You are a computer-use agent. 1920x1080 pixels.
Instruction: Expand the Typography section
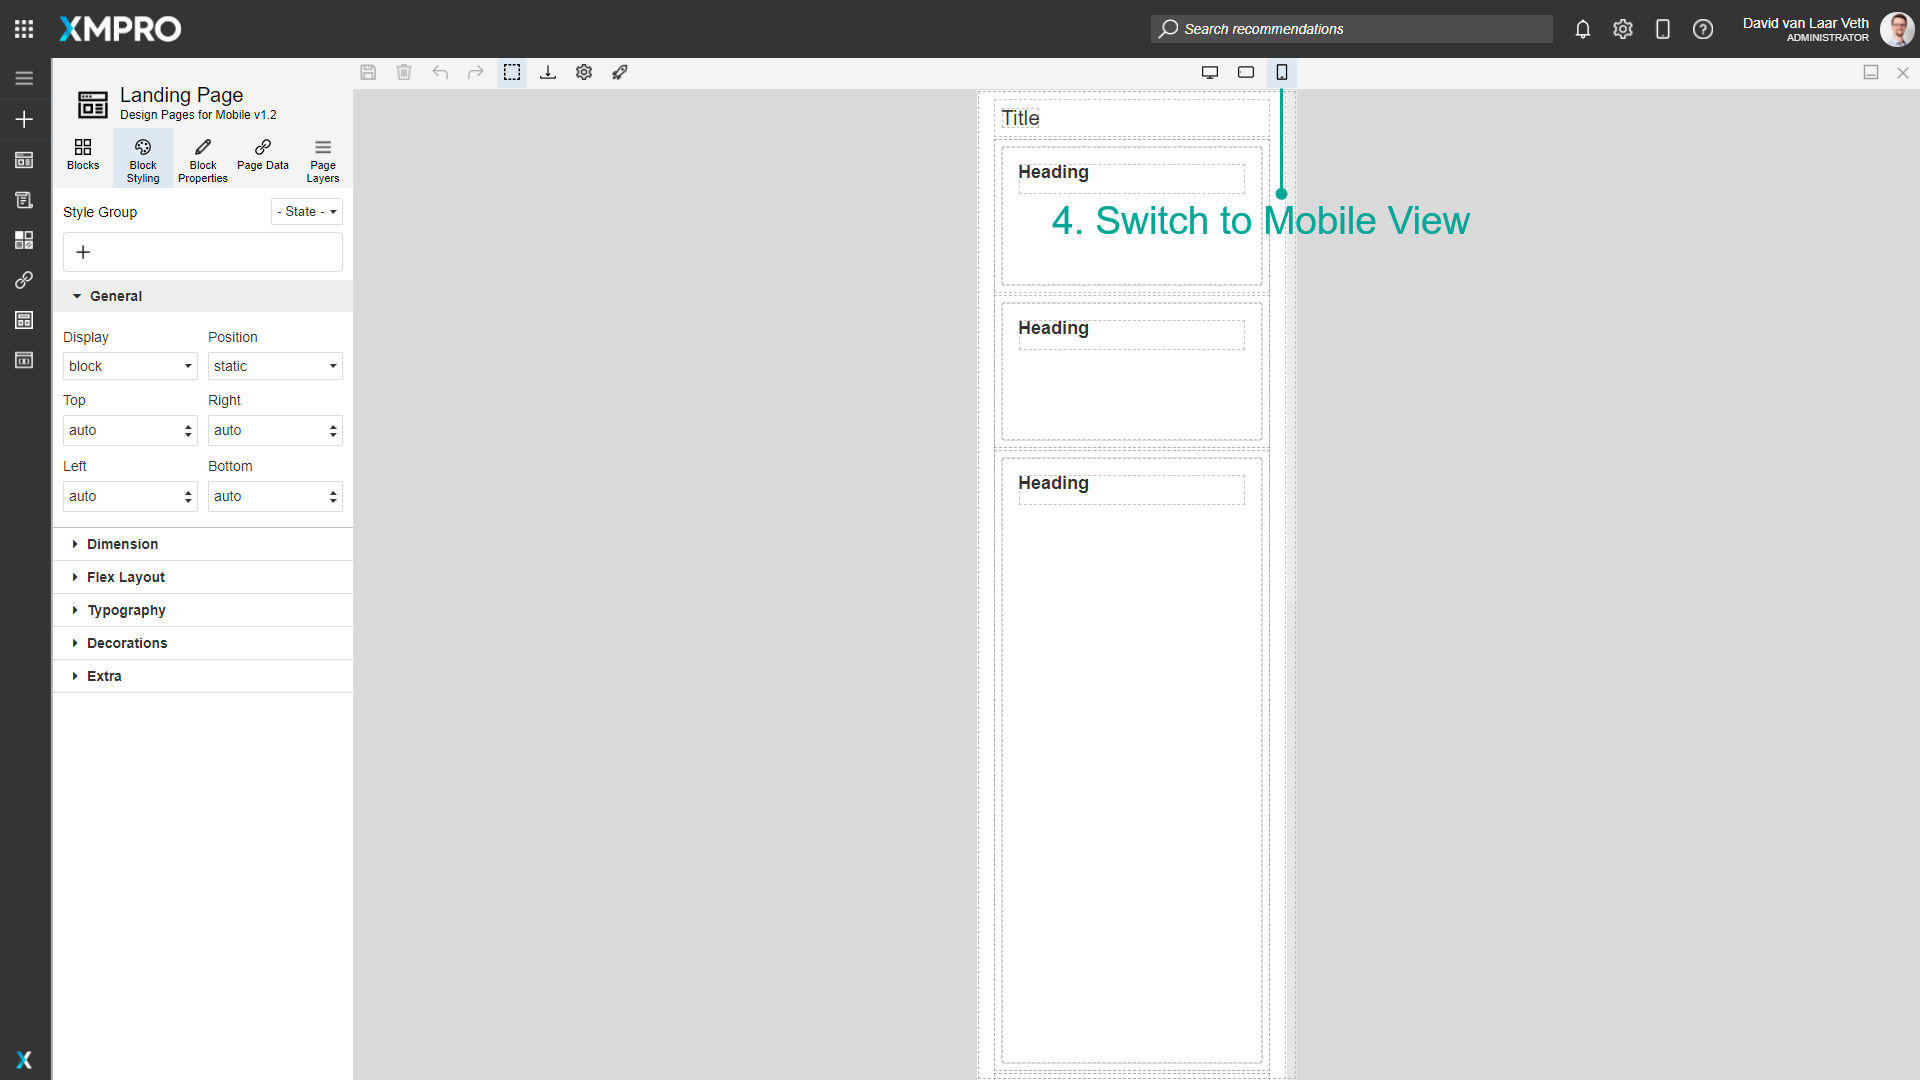point(126,610)
